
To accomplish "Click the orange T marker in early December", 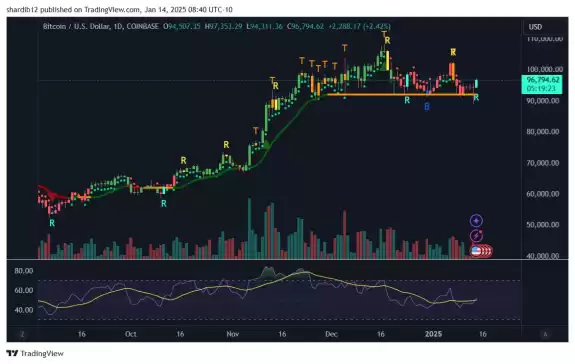I will [x=345, y=48].
